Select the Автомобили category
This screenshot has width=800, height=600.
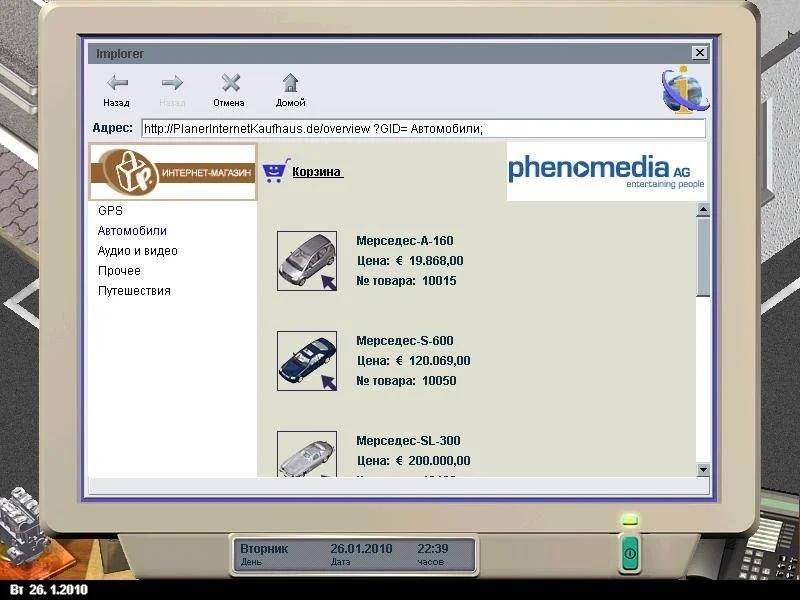132,231
